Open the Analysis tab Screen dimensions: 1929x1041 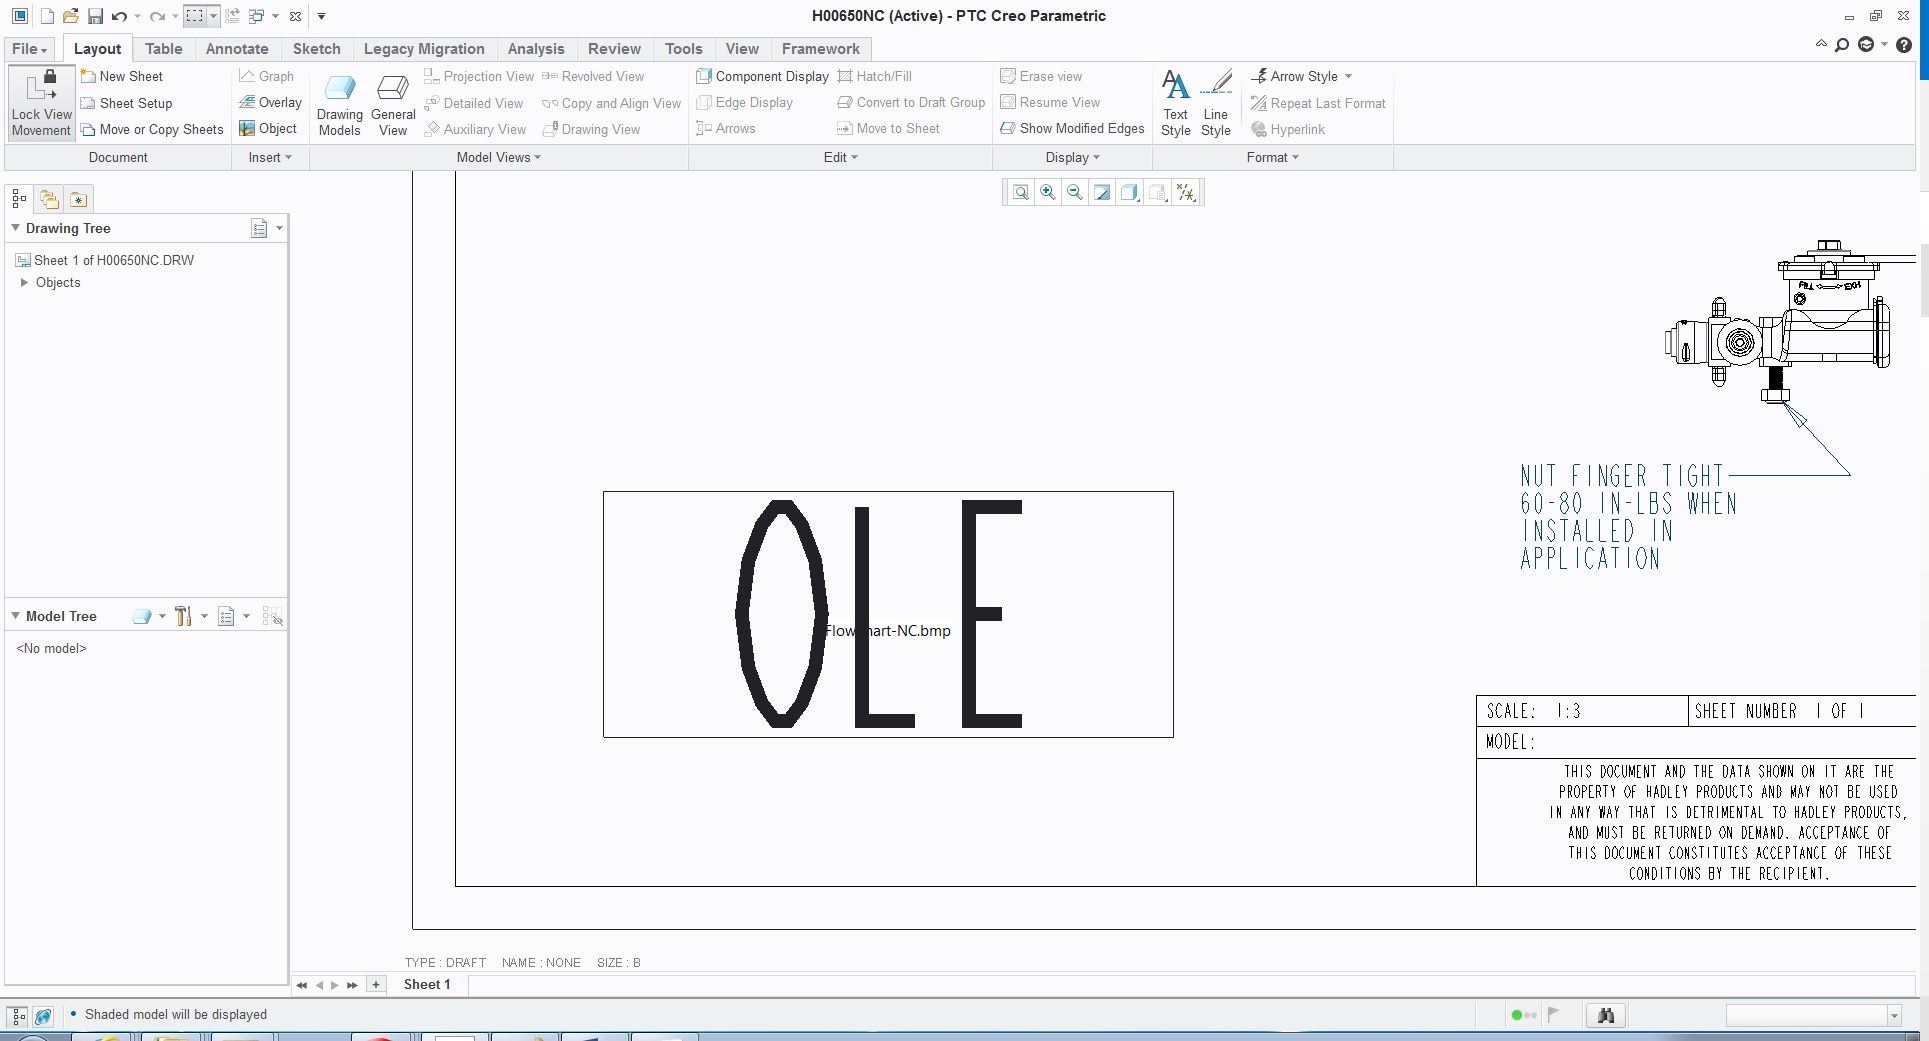tap(536, 48)
